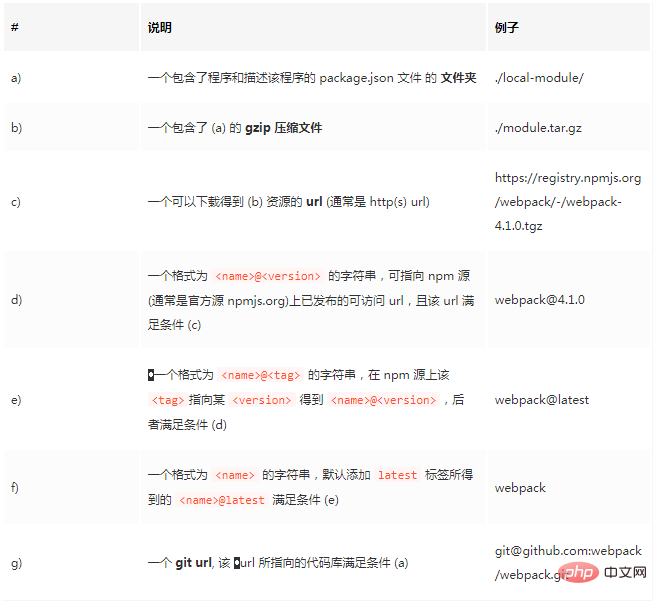Click the 'latest' code tag in row f
Screen dimensions: 657x605
click(397, 475)
